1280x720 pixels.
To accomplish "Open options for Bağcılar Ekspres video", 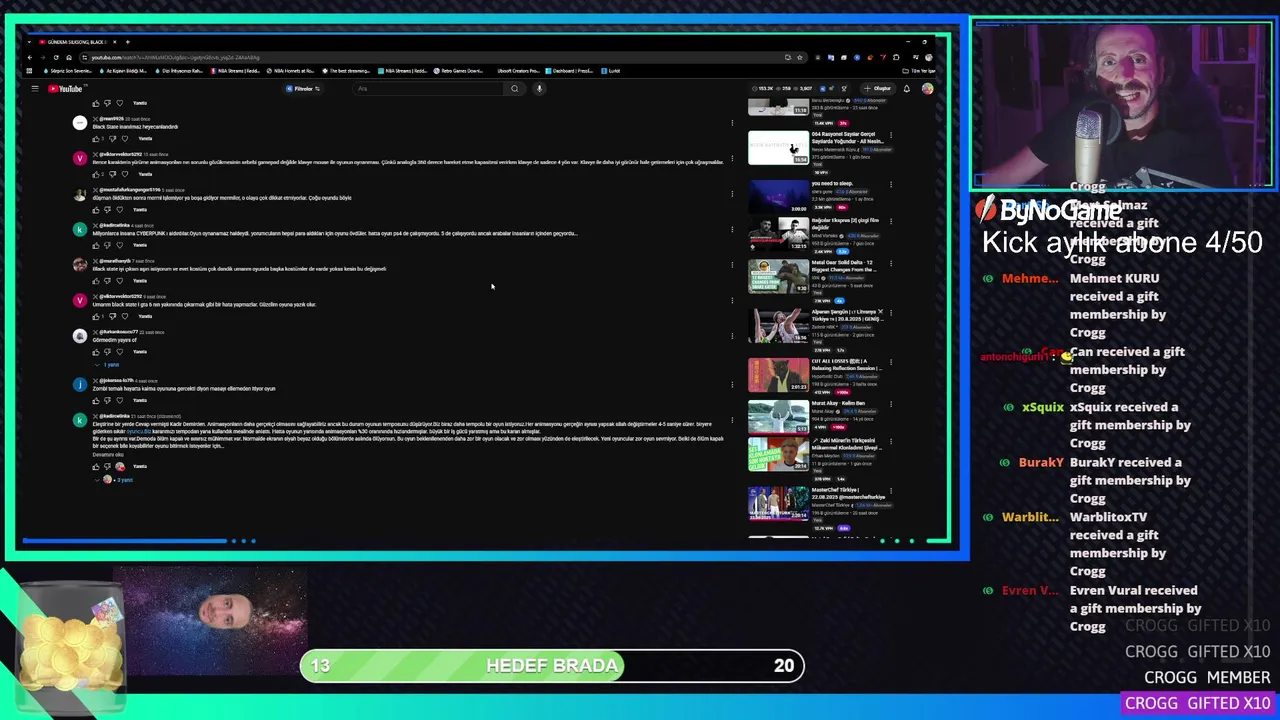I will (x=890, y=221).
